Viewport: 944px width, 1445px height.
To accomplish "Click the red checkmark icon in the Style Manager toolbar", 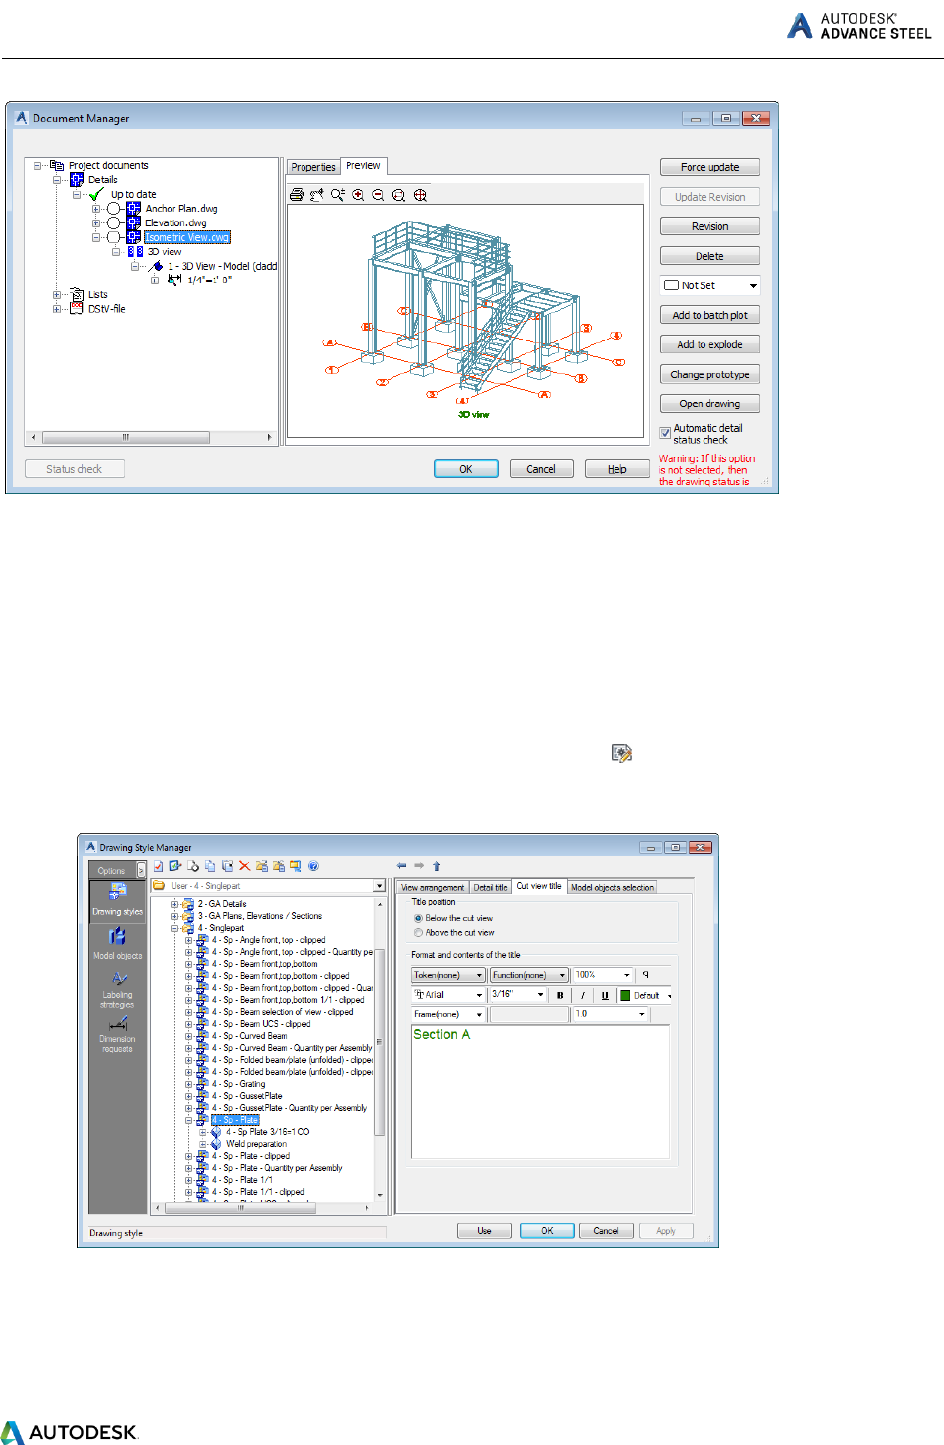I will coord(158,866).
